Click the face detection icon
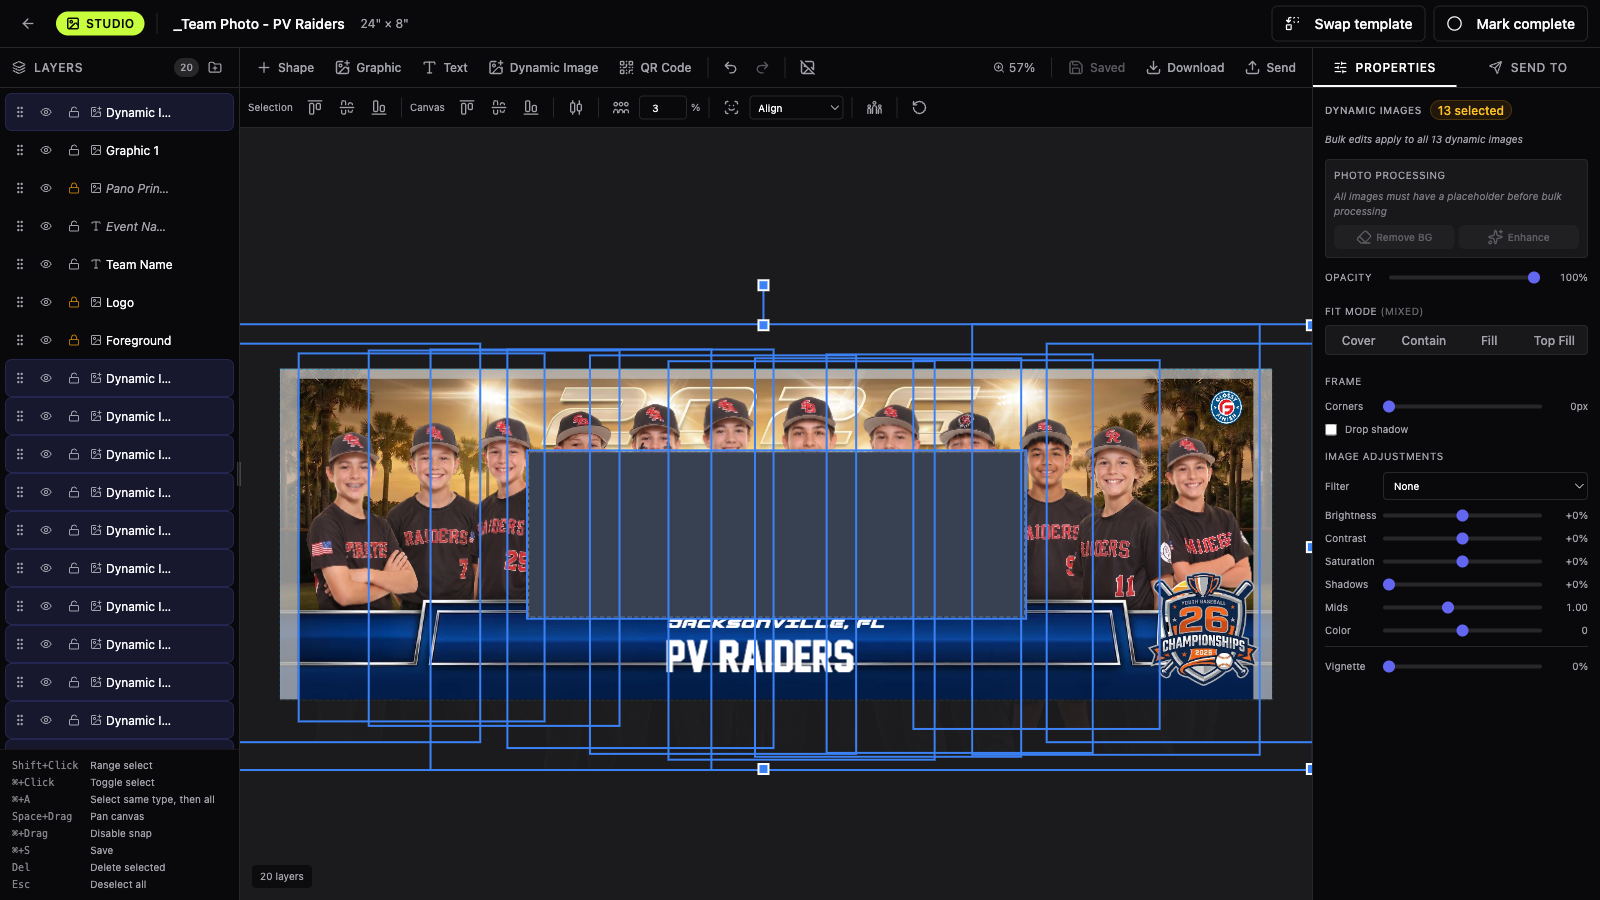 (732, 107)
